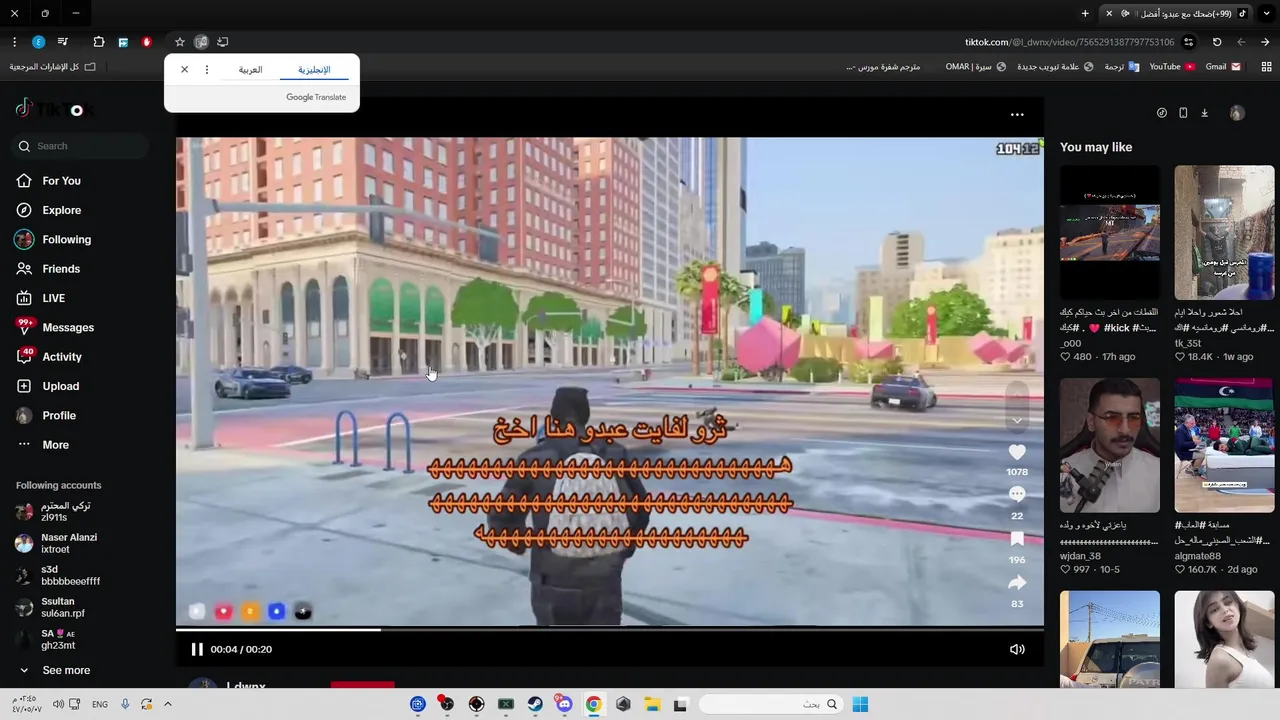The image size is (1280, 720).
Task: Open a new browser tab
Action: tap(1085, 13)
